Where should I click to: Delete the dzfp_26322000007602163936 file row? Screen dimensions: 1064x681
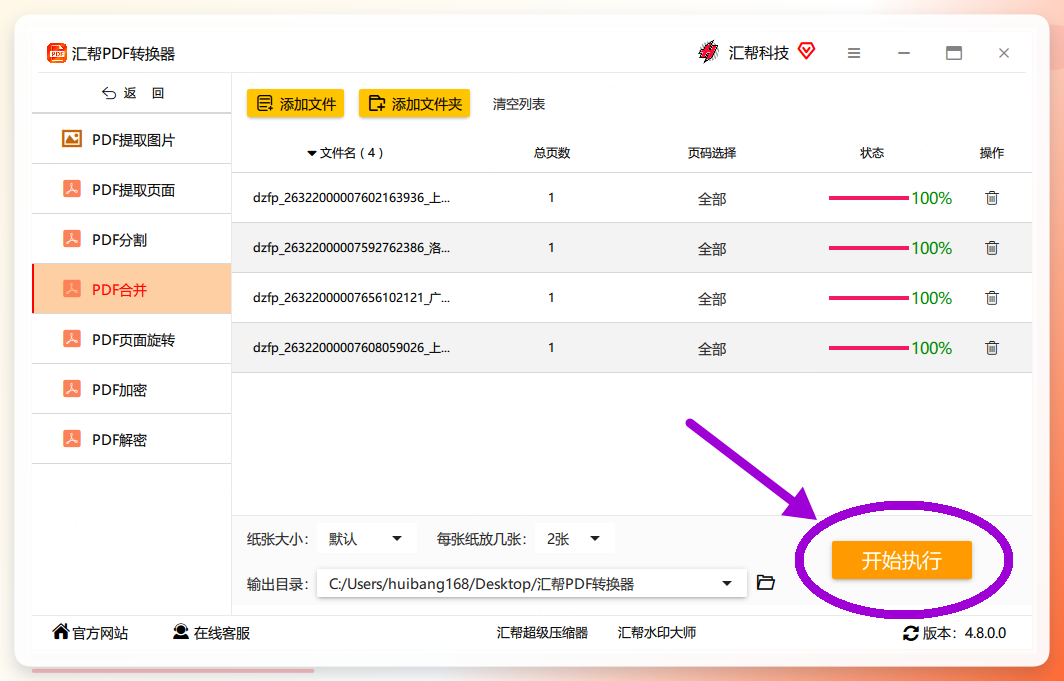tap(991, 198)
